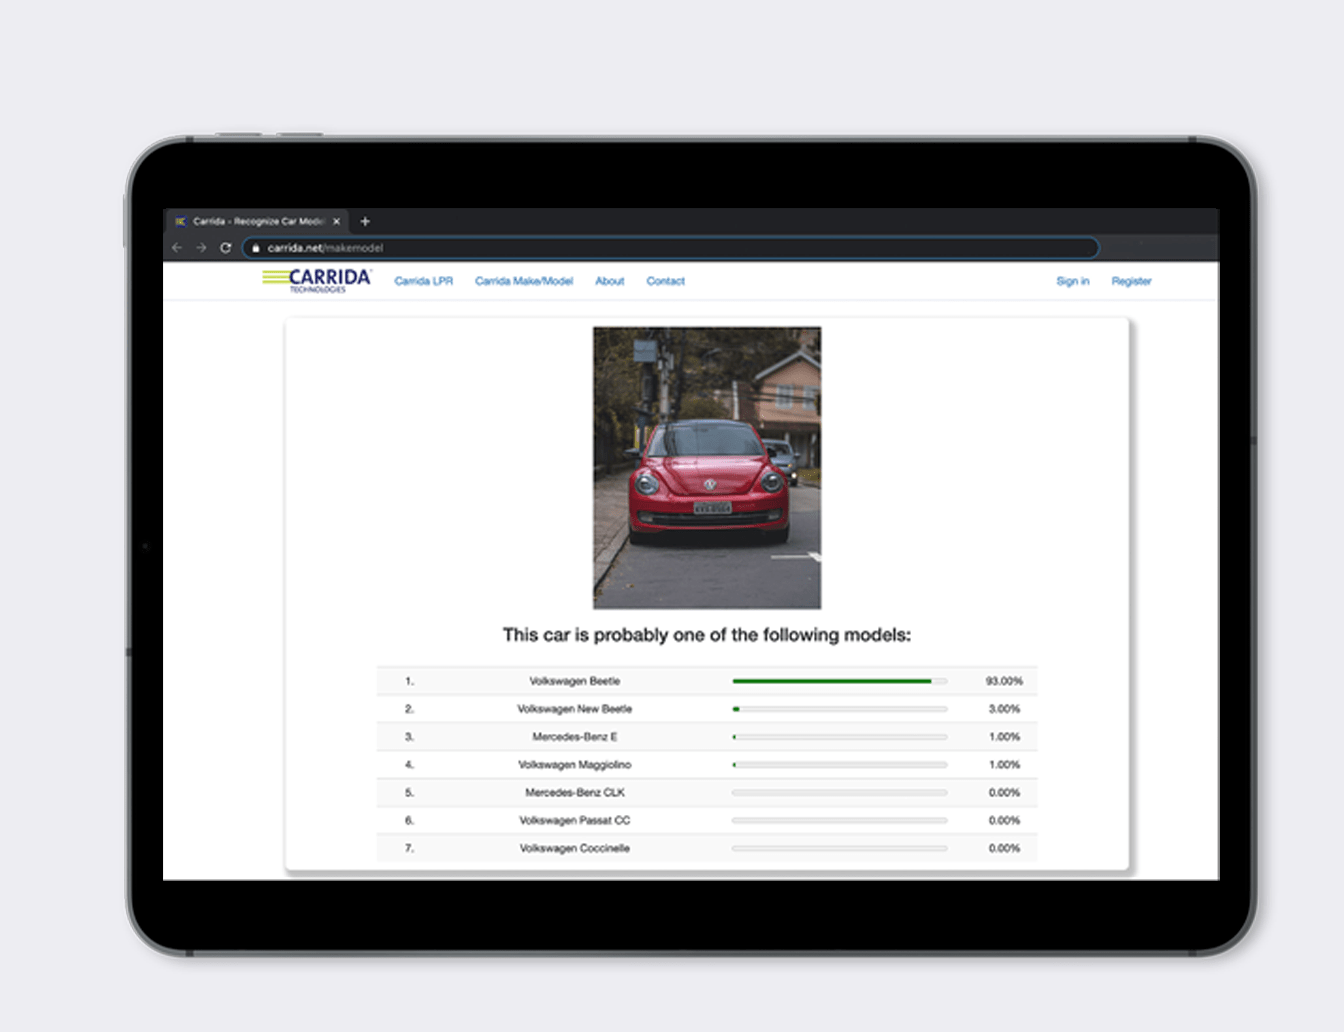
Task: Click the Sign in link
Action: tap(1073, 281)
